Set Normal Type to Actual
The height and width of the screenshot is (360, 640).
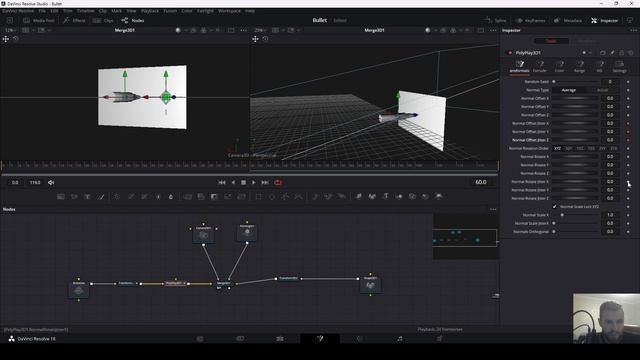tap(602, 90)
